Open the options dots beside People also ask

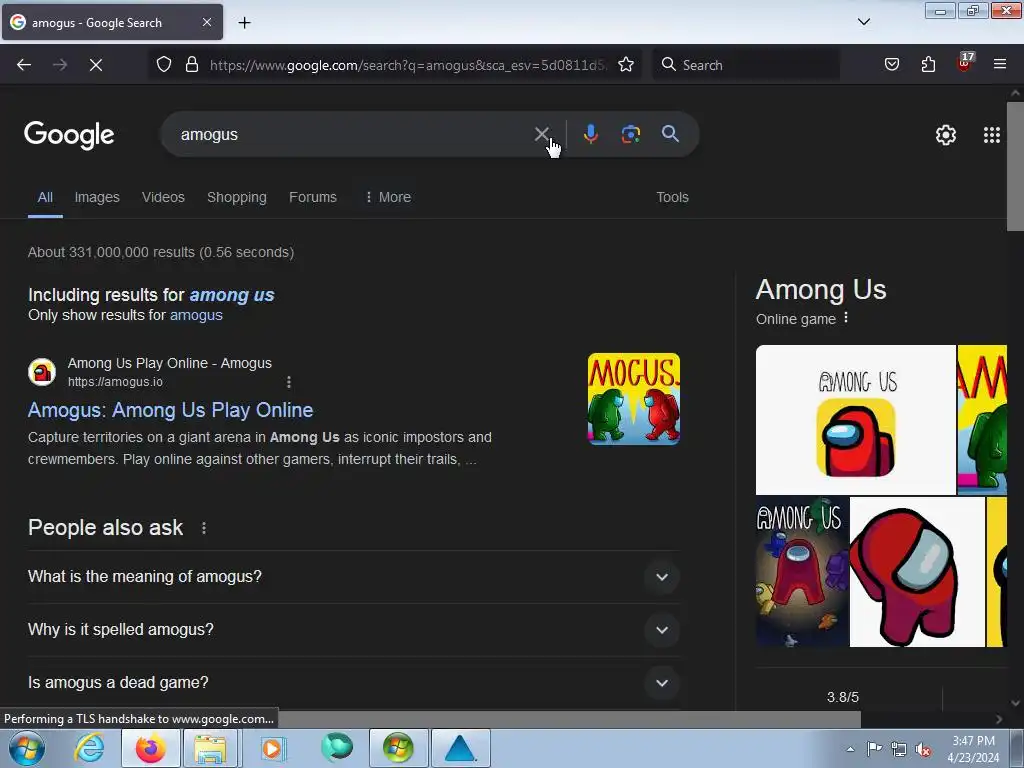204,528
